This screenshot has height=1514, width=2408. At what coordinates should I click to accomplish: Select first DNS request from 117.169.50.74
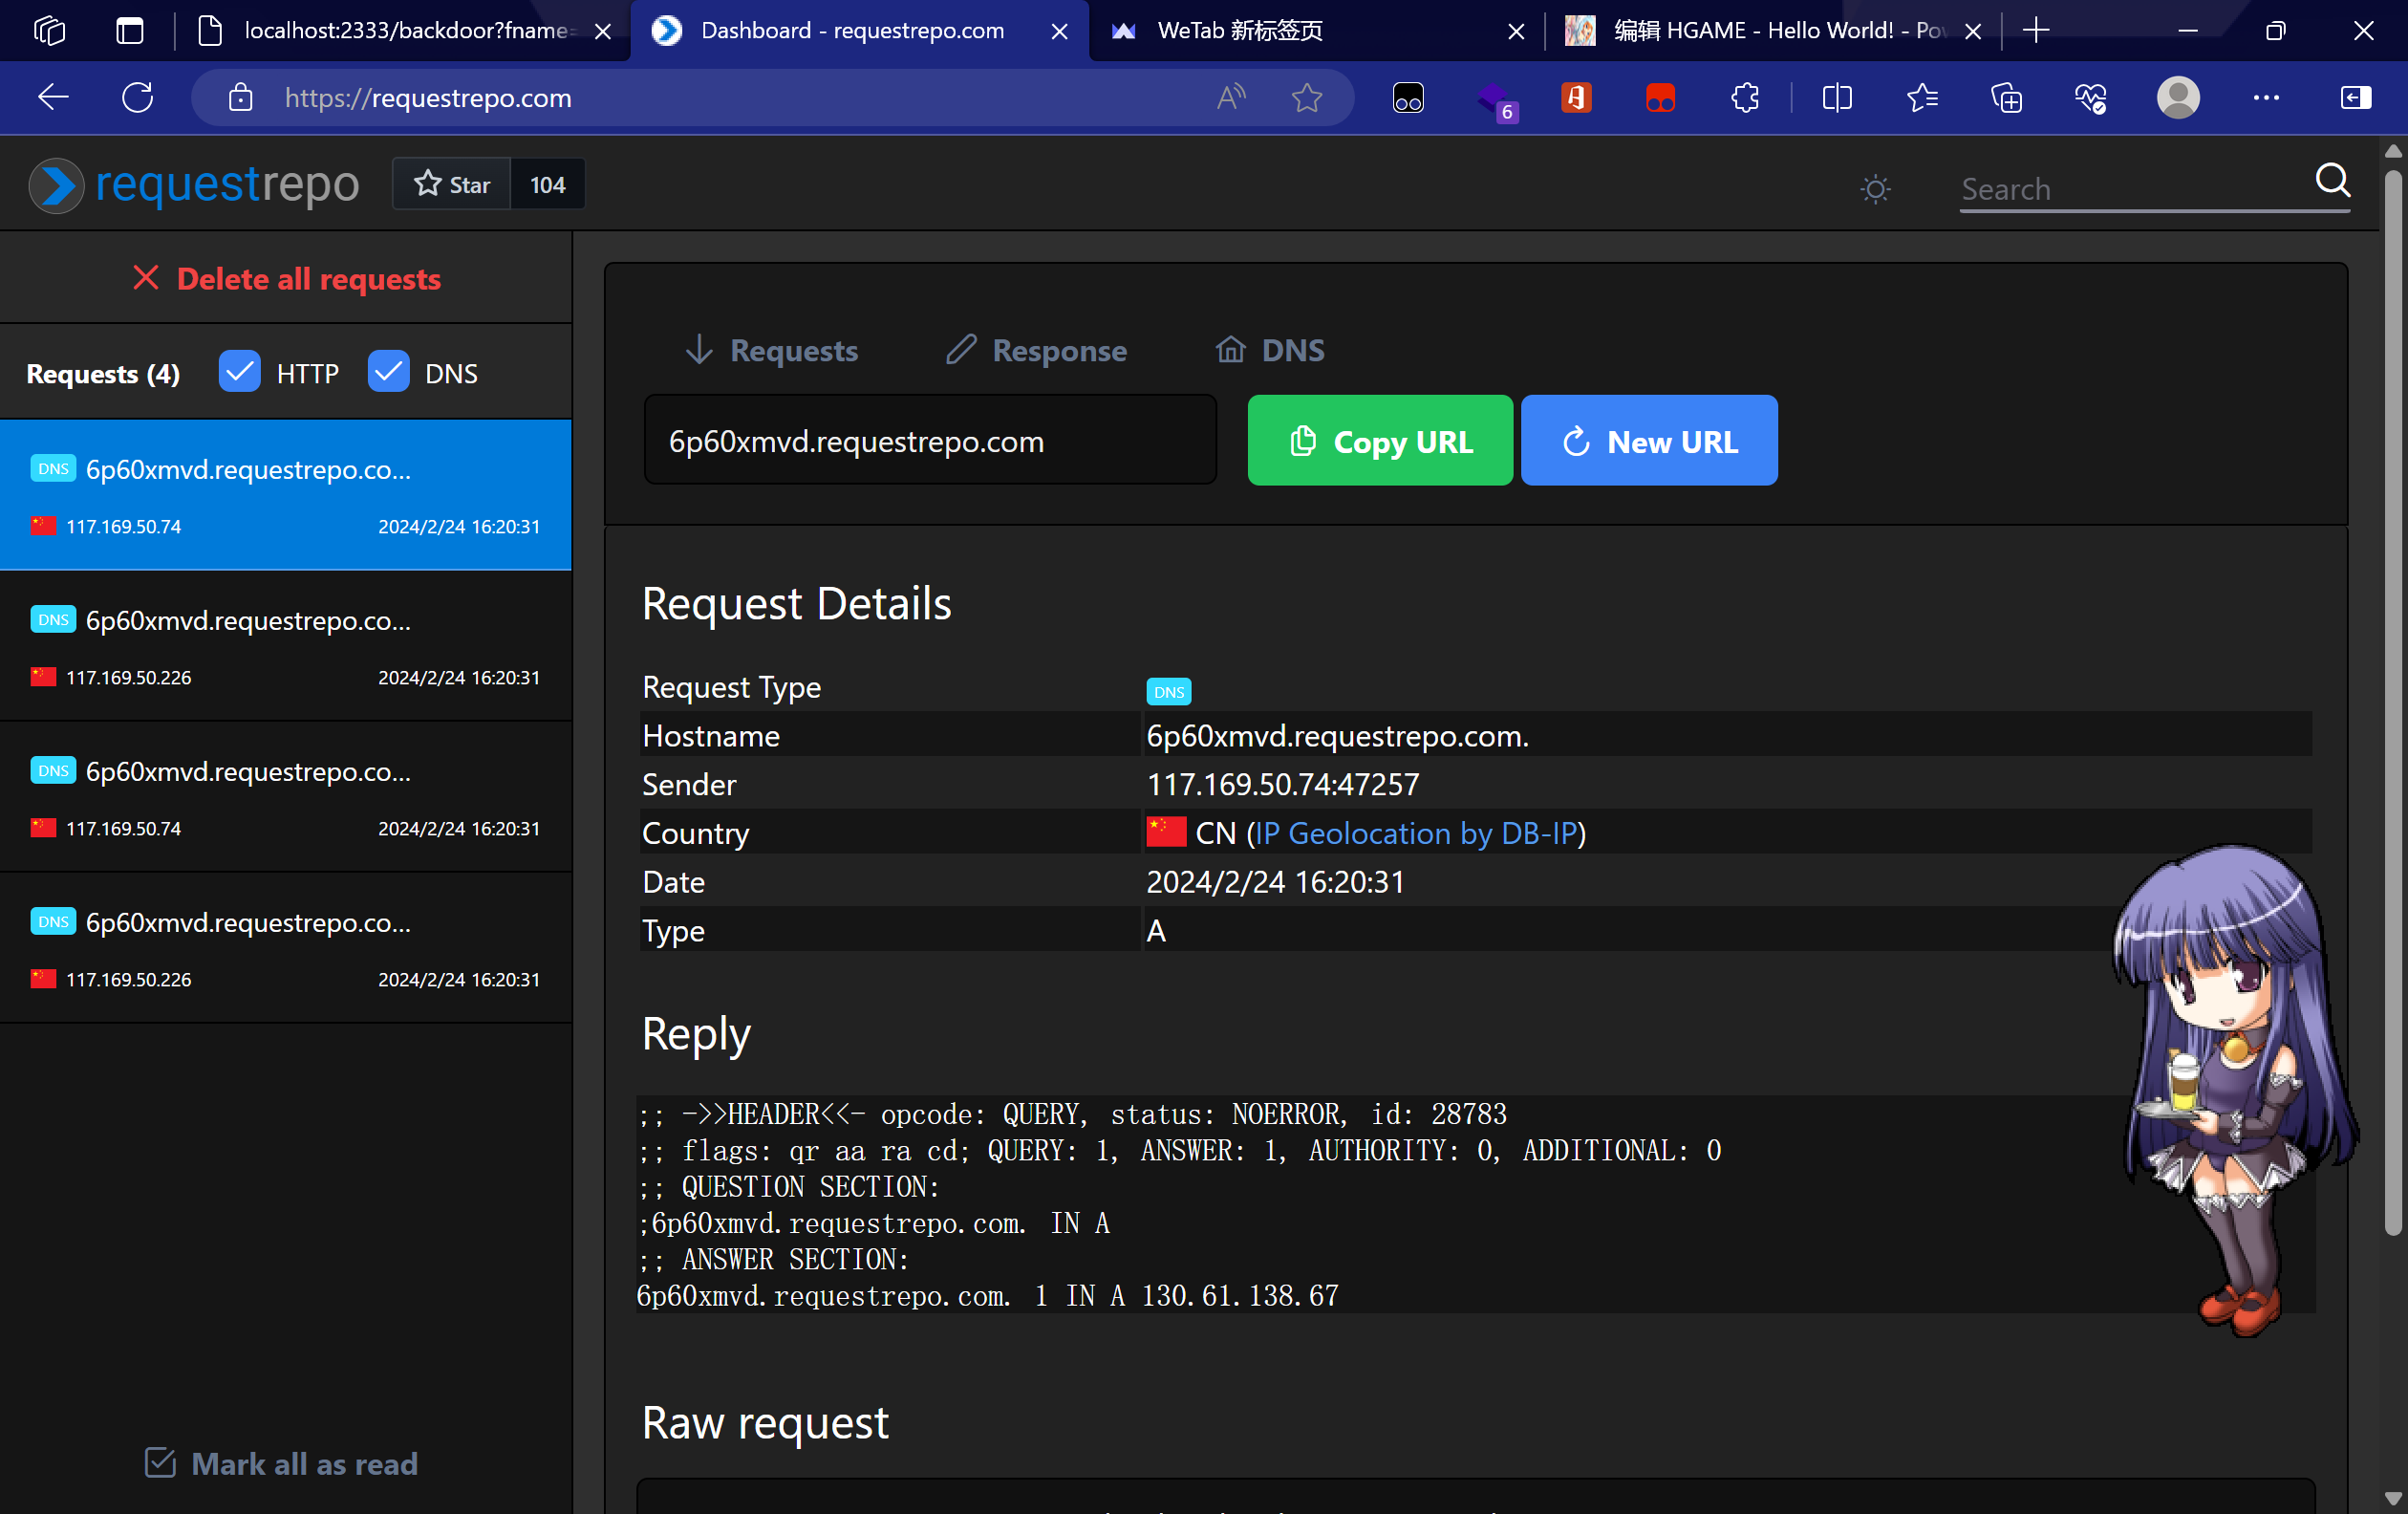point(286,495)
